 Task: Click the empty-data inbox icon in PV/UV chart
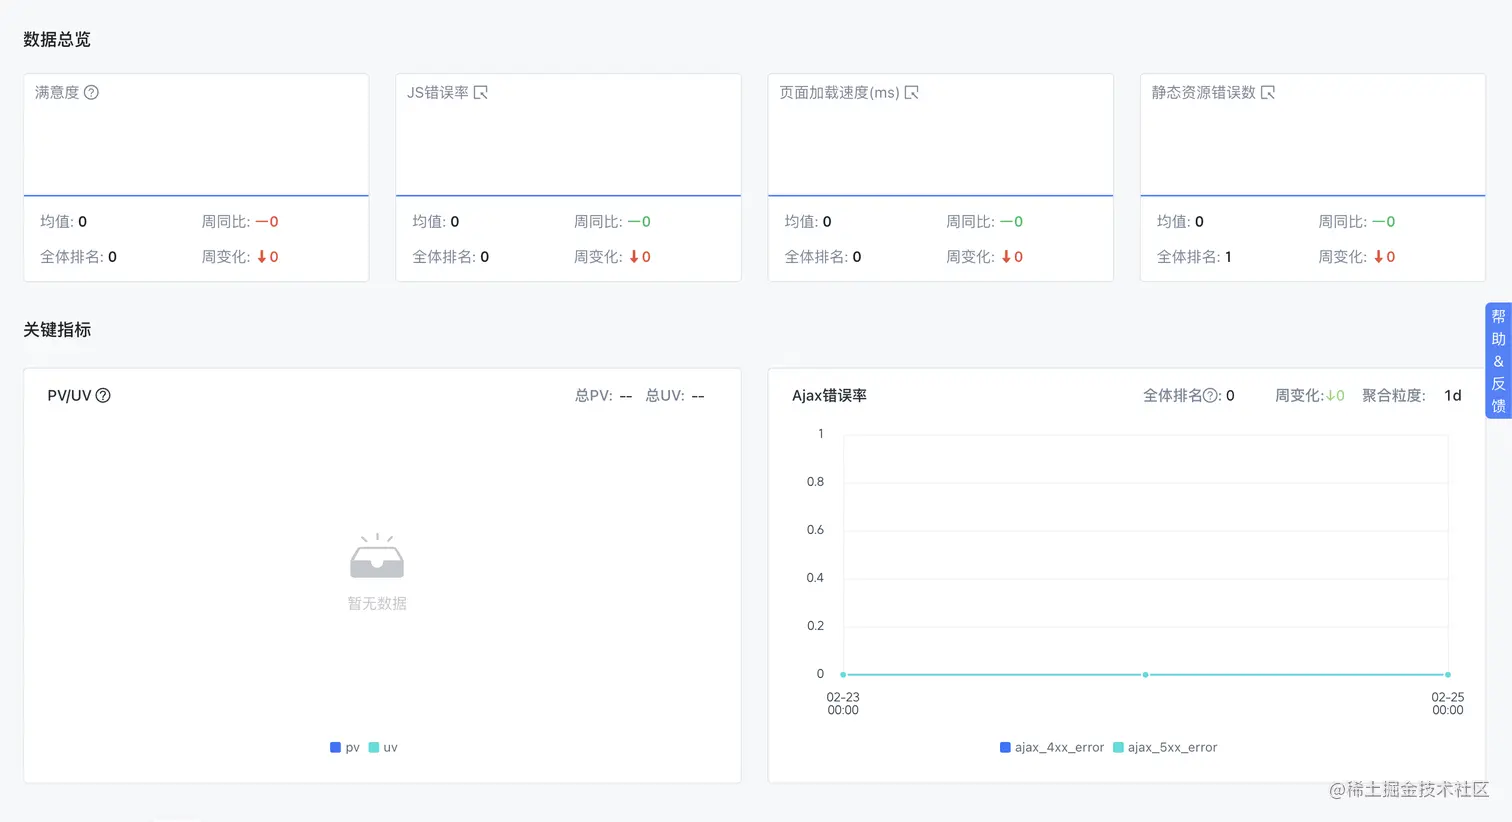click(x=377, y=560)
